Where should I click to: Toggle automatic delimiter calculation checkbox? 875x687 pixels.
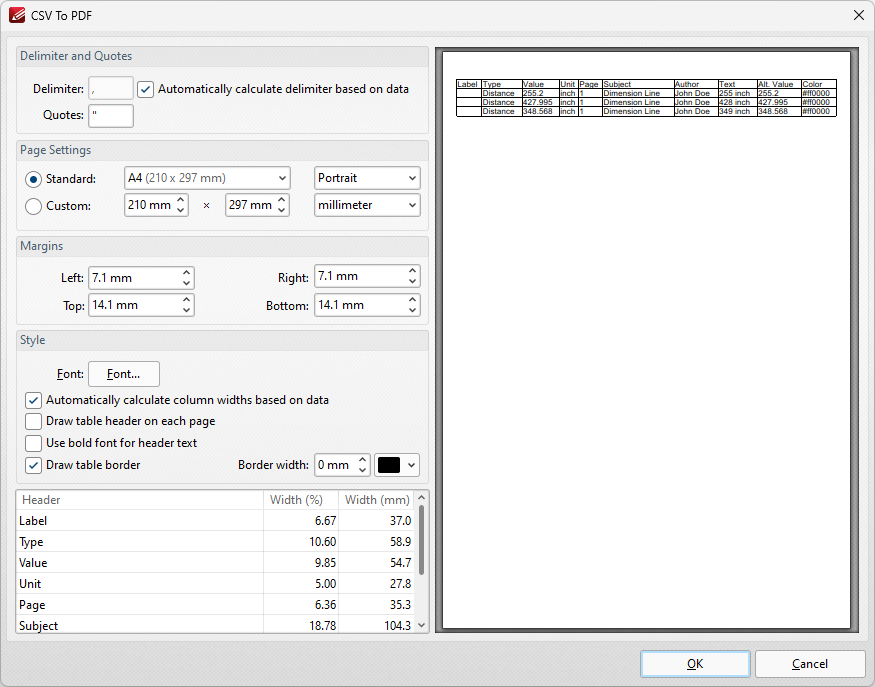[x=146, y=89]
